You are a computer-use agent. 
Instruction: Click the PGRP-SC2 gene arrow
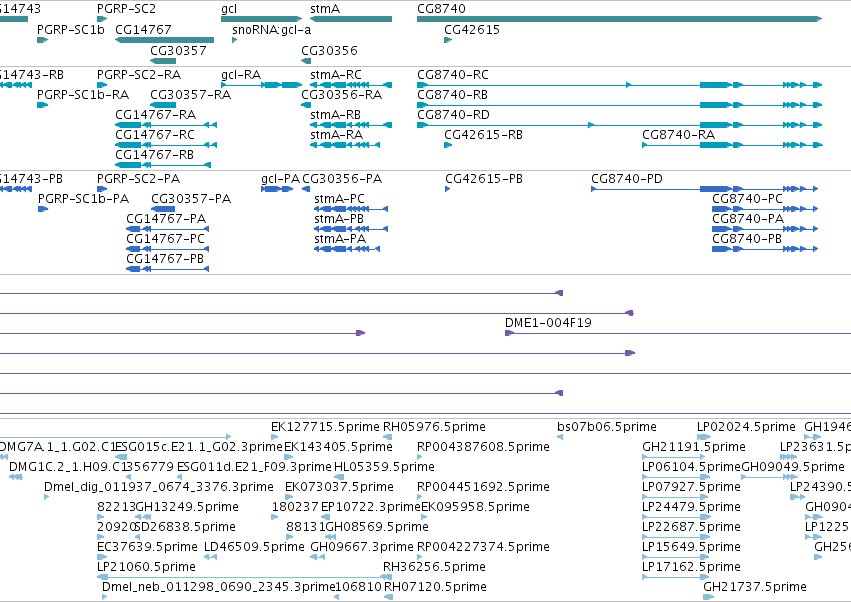pos(102,19)
